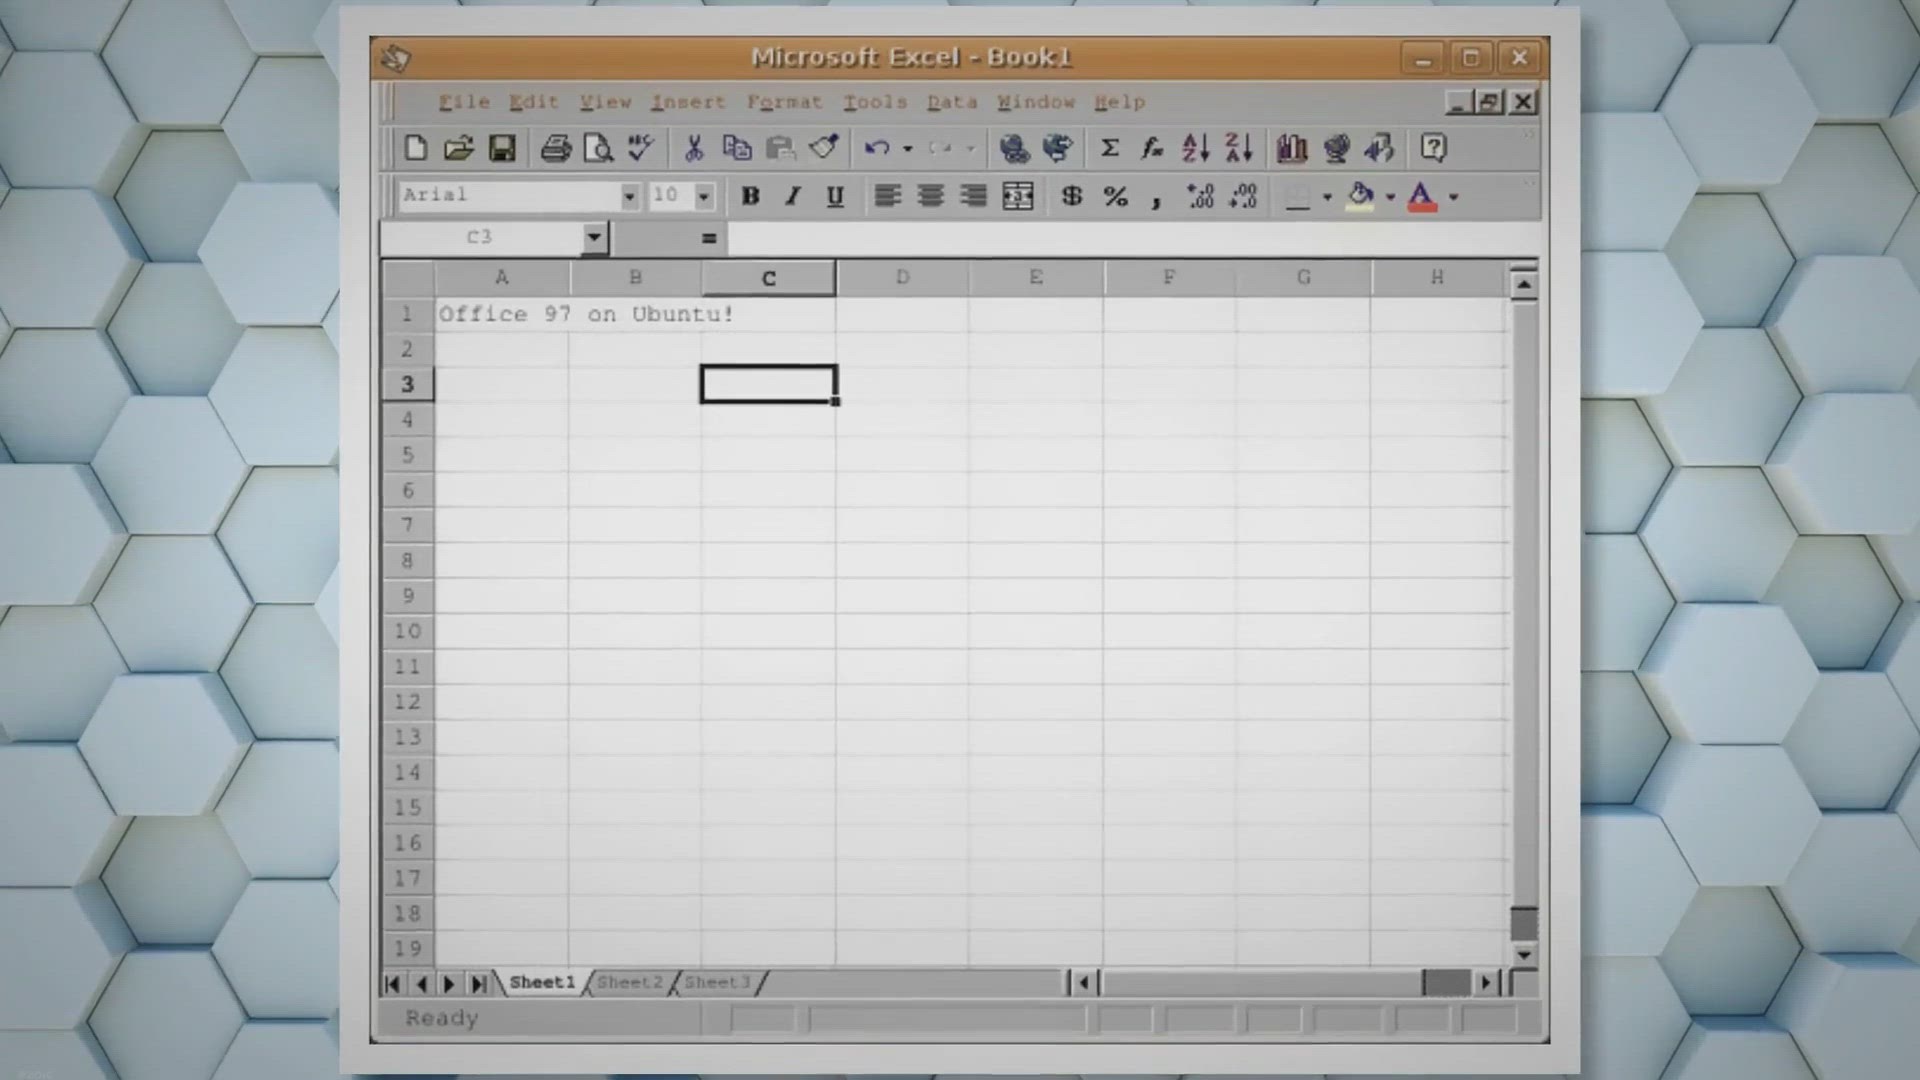Open the Redo history dropdown arrow
This screenshot has height=1080, width=1920.
(x=970, y=148)
